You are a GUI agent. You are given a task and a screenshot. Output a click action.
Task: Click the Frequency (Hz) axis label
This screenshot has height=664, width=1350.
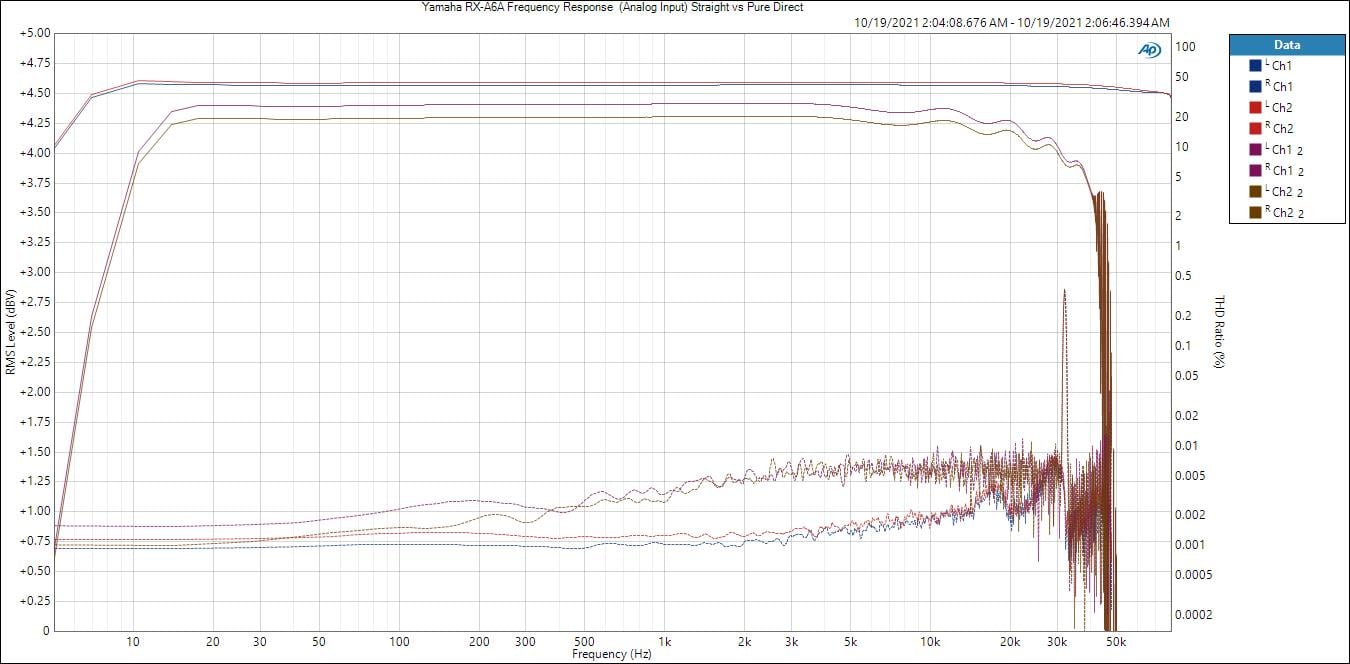(x=612, y=654)
